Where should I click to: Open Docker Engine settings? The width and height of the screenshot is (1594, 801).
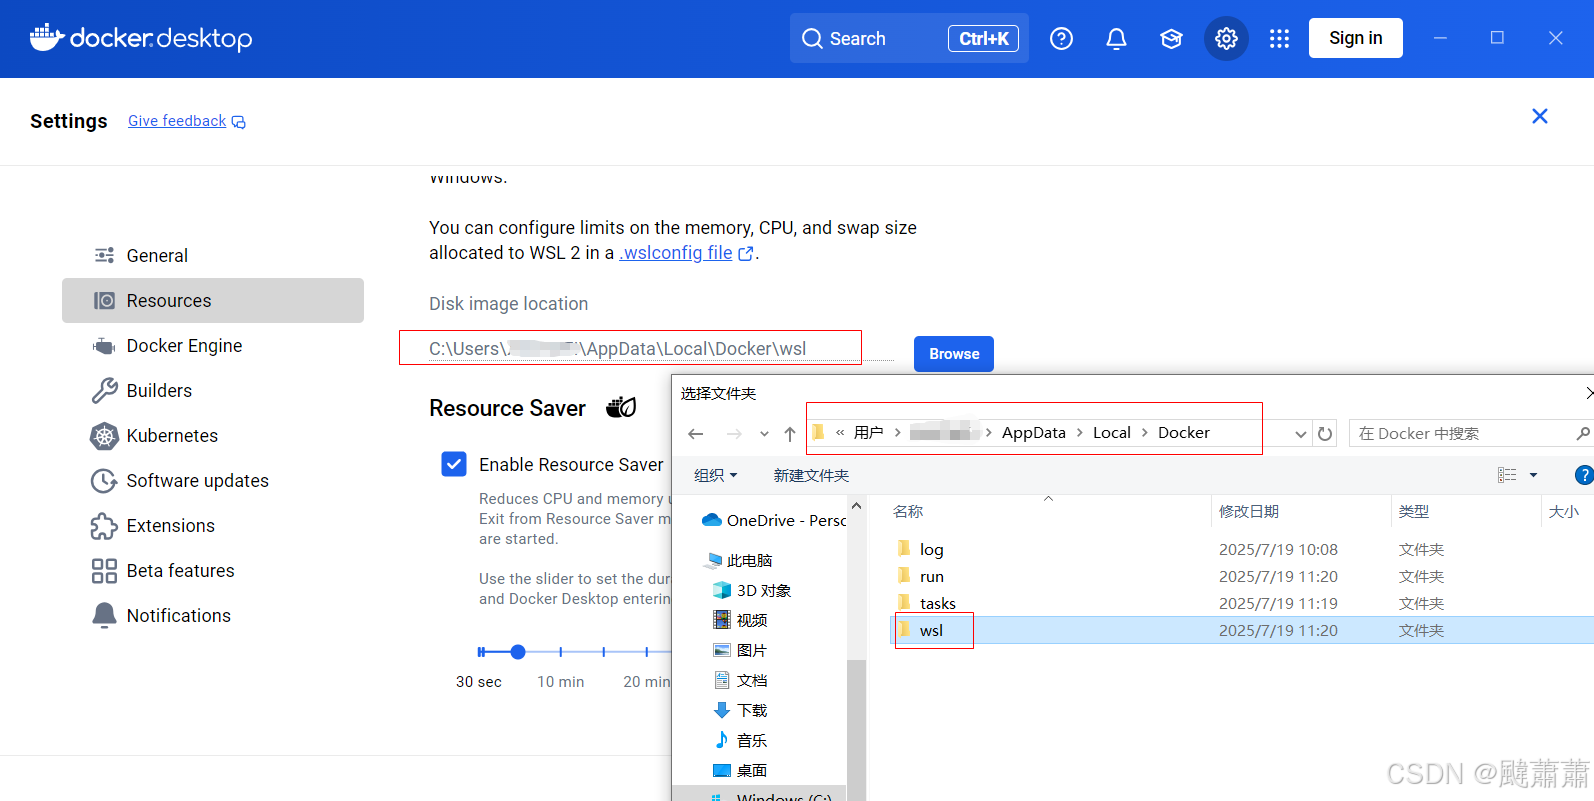(213, 346)
